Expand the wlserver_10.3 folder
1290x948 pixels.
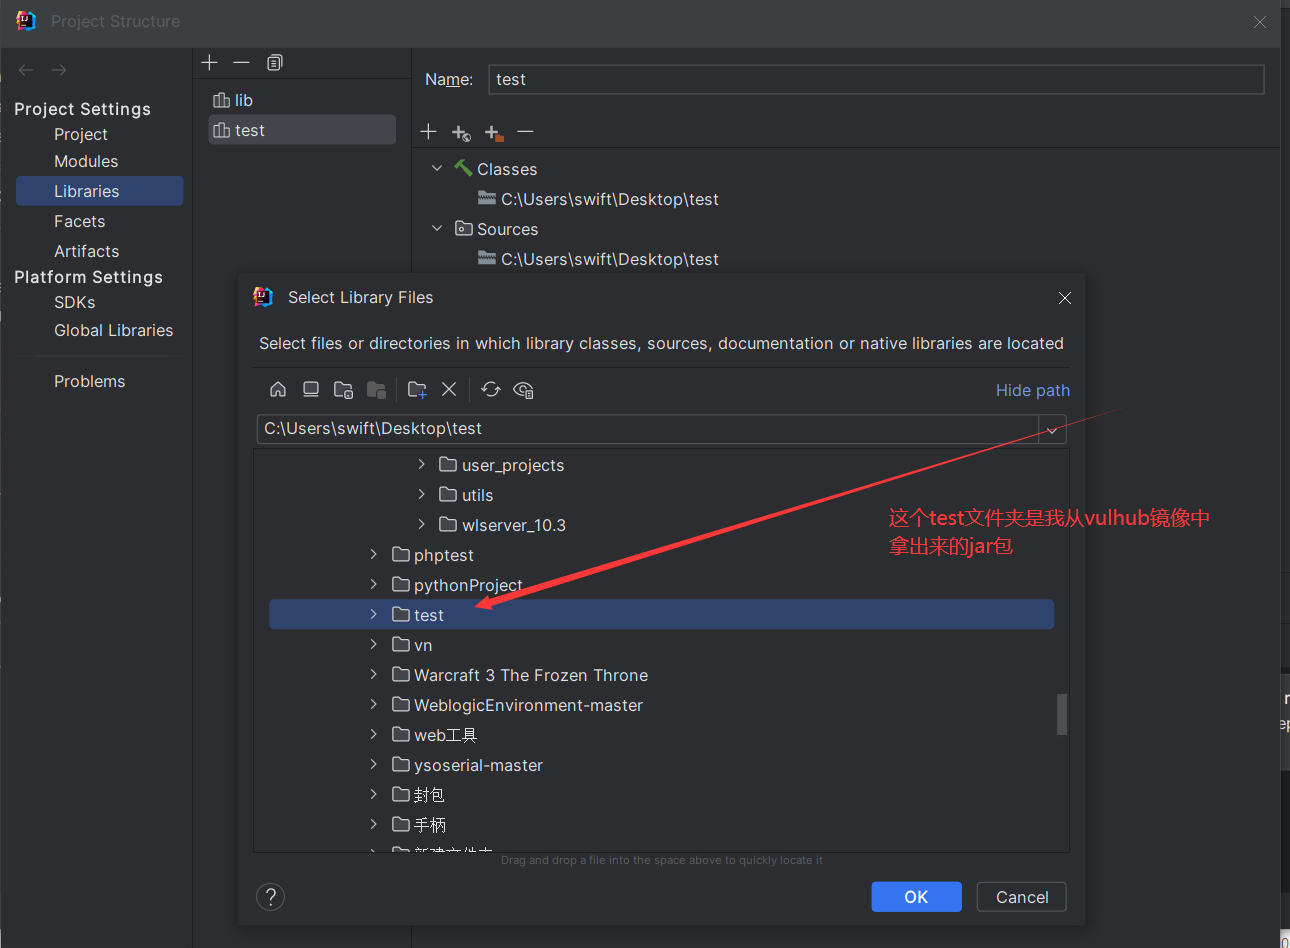422,524
